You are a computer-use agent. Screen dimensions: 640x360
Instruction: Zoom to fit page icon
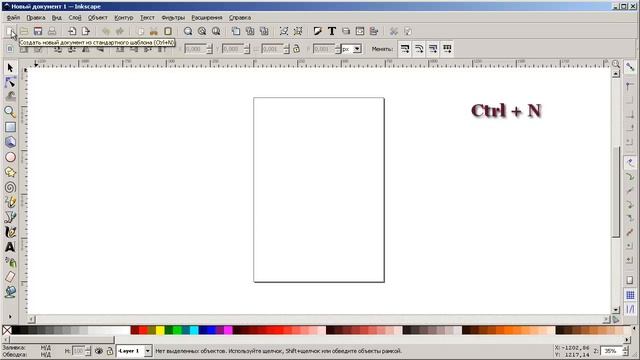[x=216, y=31]
